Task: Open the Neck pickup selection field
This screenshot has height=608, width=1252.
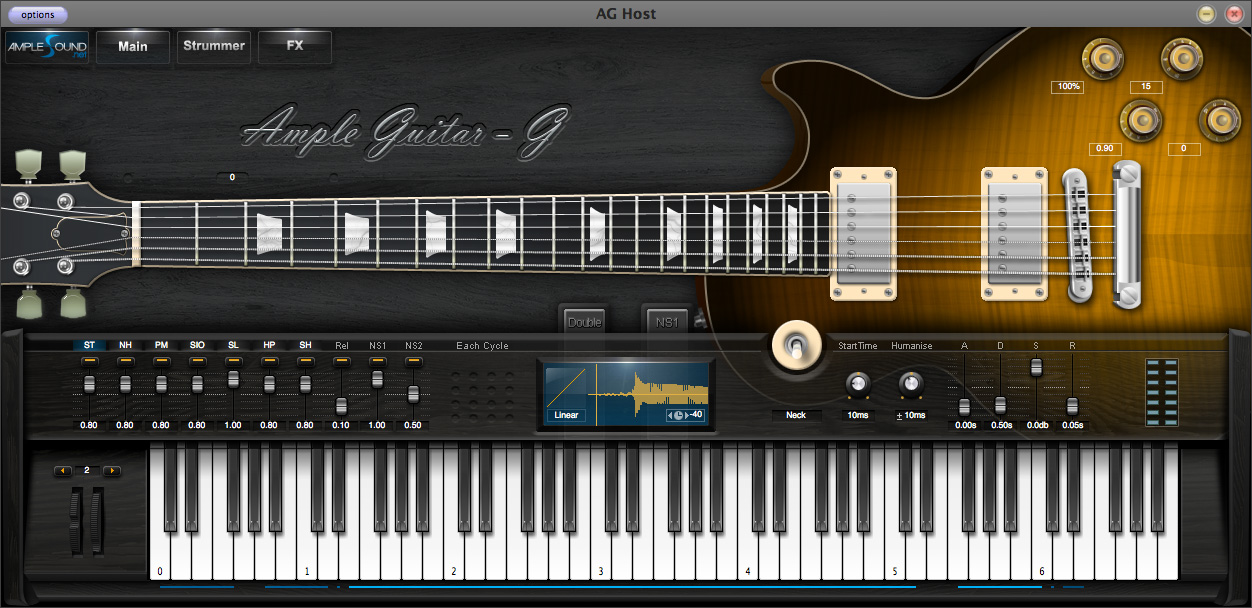Action: coord(796,415)
